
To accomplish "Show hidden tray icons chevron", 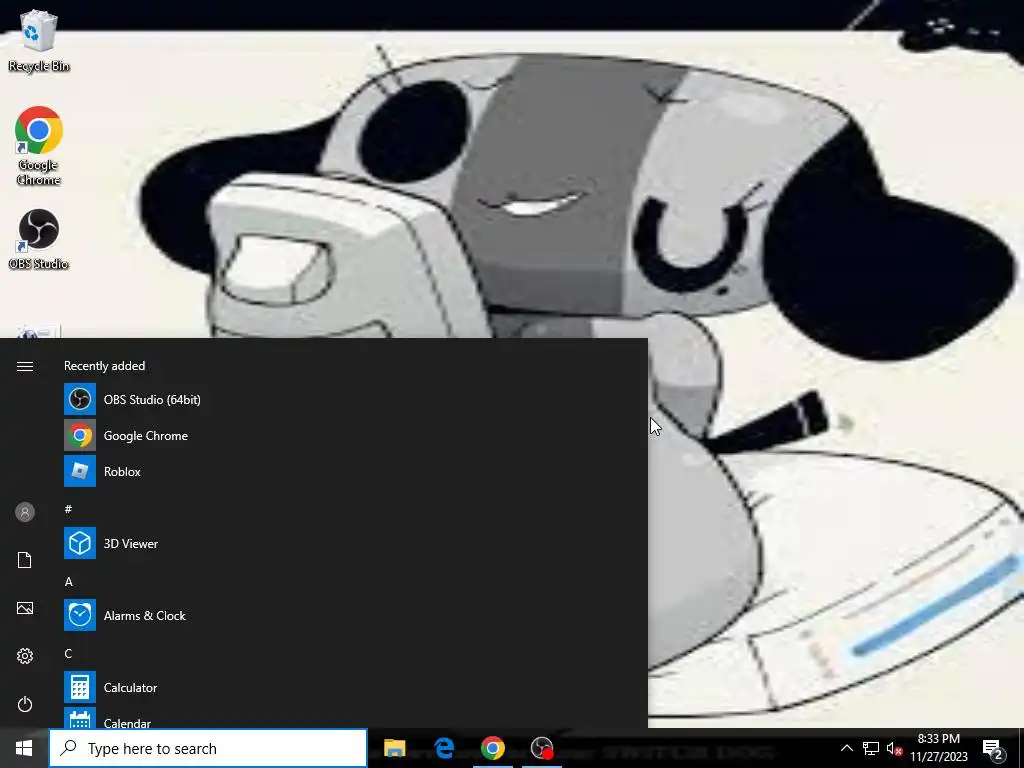I will [846, 748].
